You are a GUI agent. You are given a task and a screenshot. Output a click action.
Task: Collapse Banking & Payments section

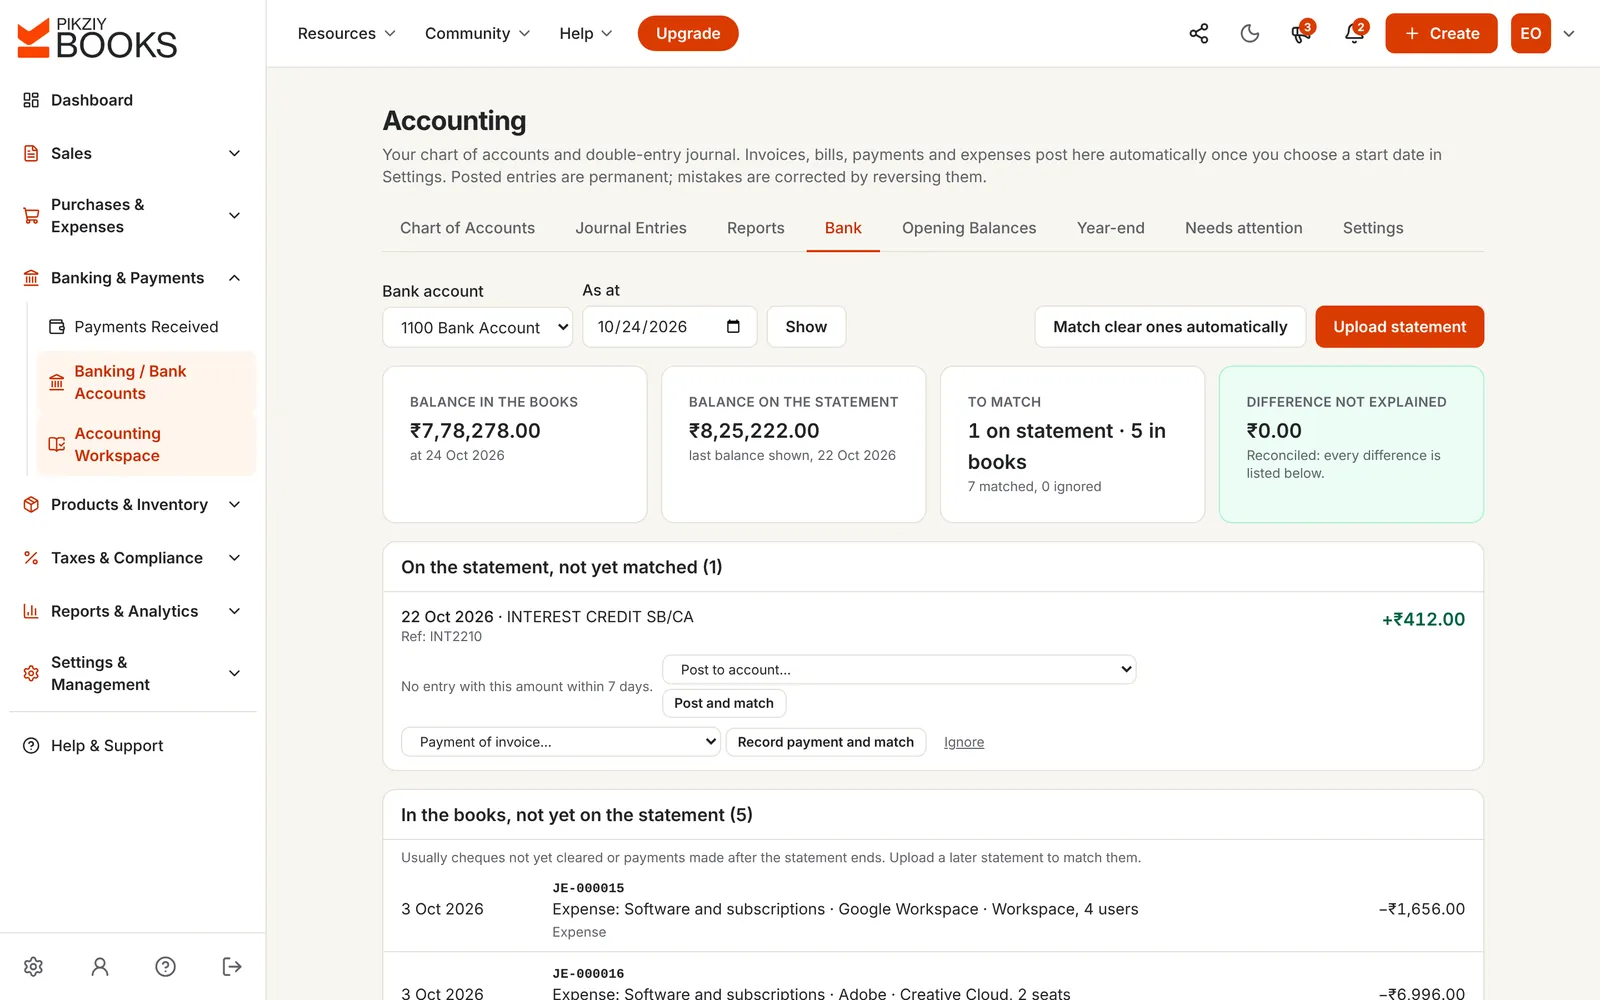click(133, 278)
